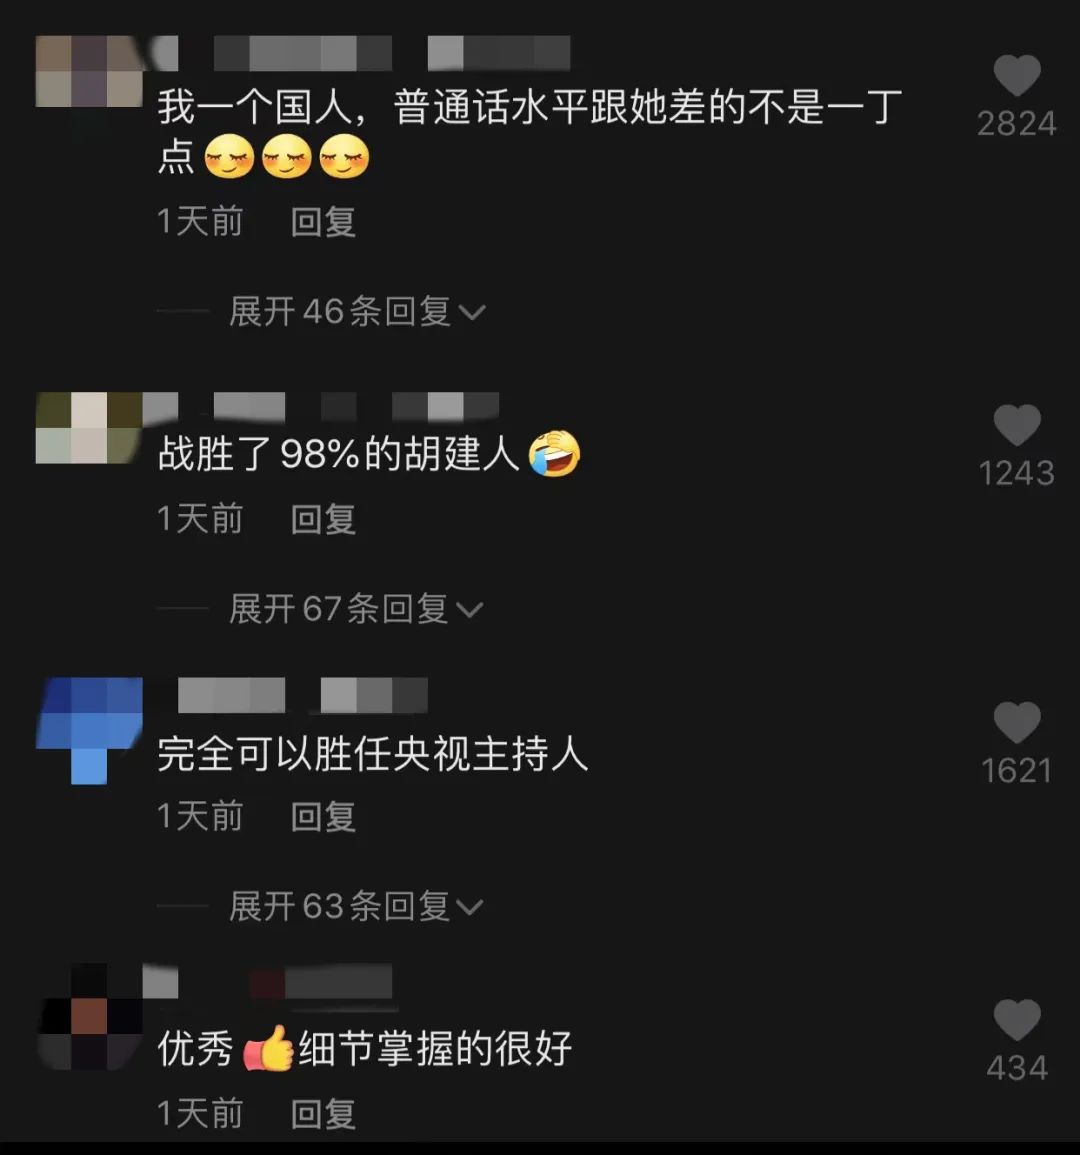Tap the heart beside the 1243-like comment

pos(1017,425)
